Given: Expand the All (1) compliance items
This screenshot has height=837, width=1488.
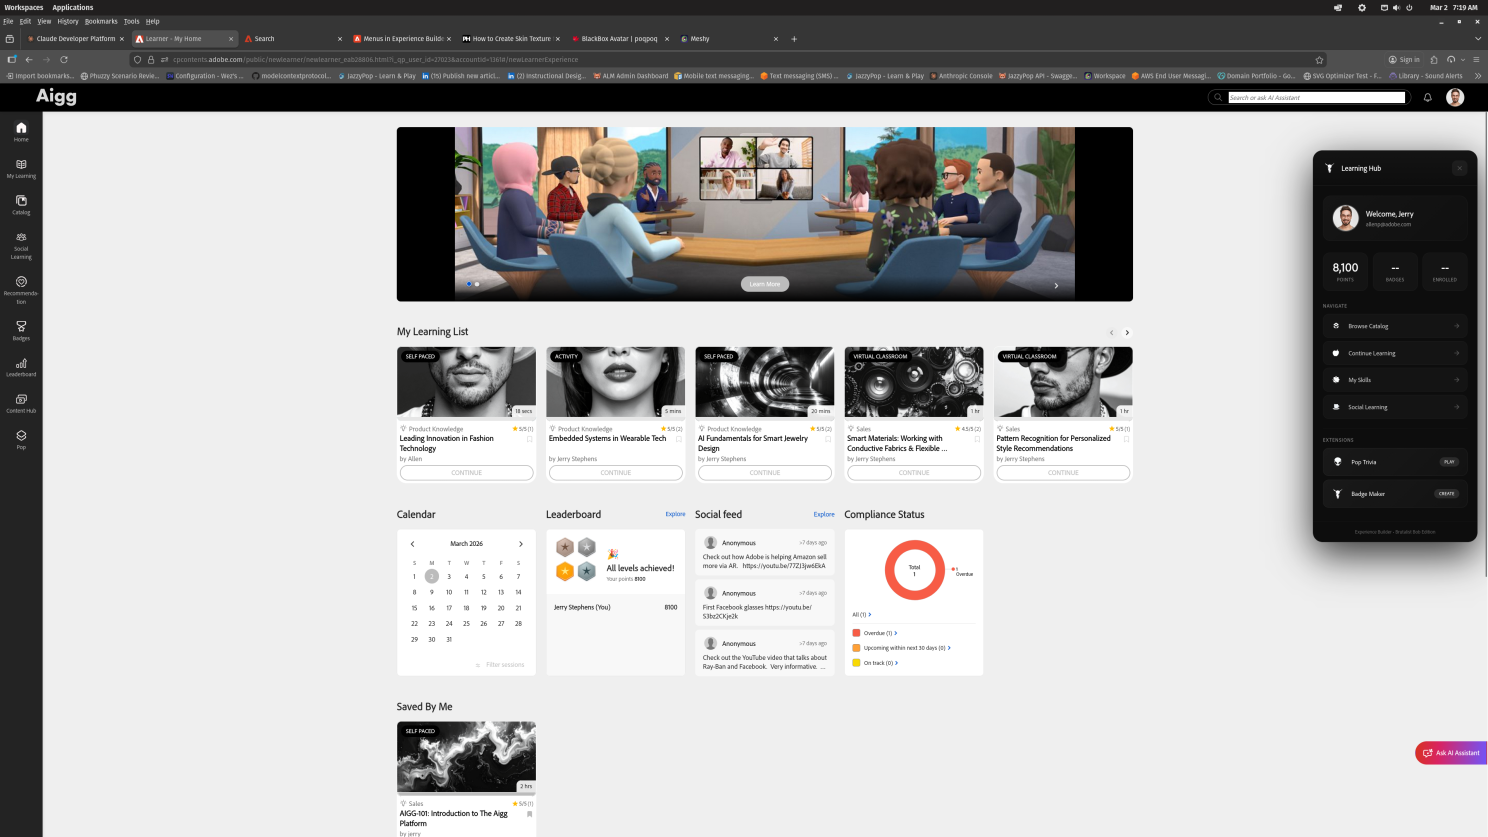Looking at the screenshot, I should 861,614.
